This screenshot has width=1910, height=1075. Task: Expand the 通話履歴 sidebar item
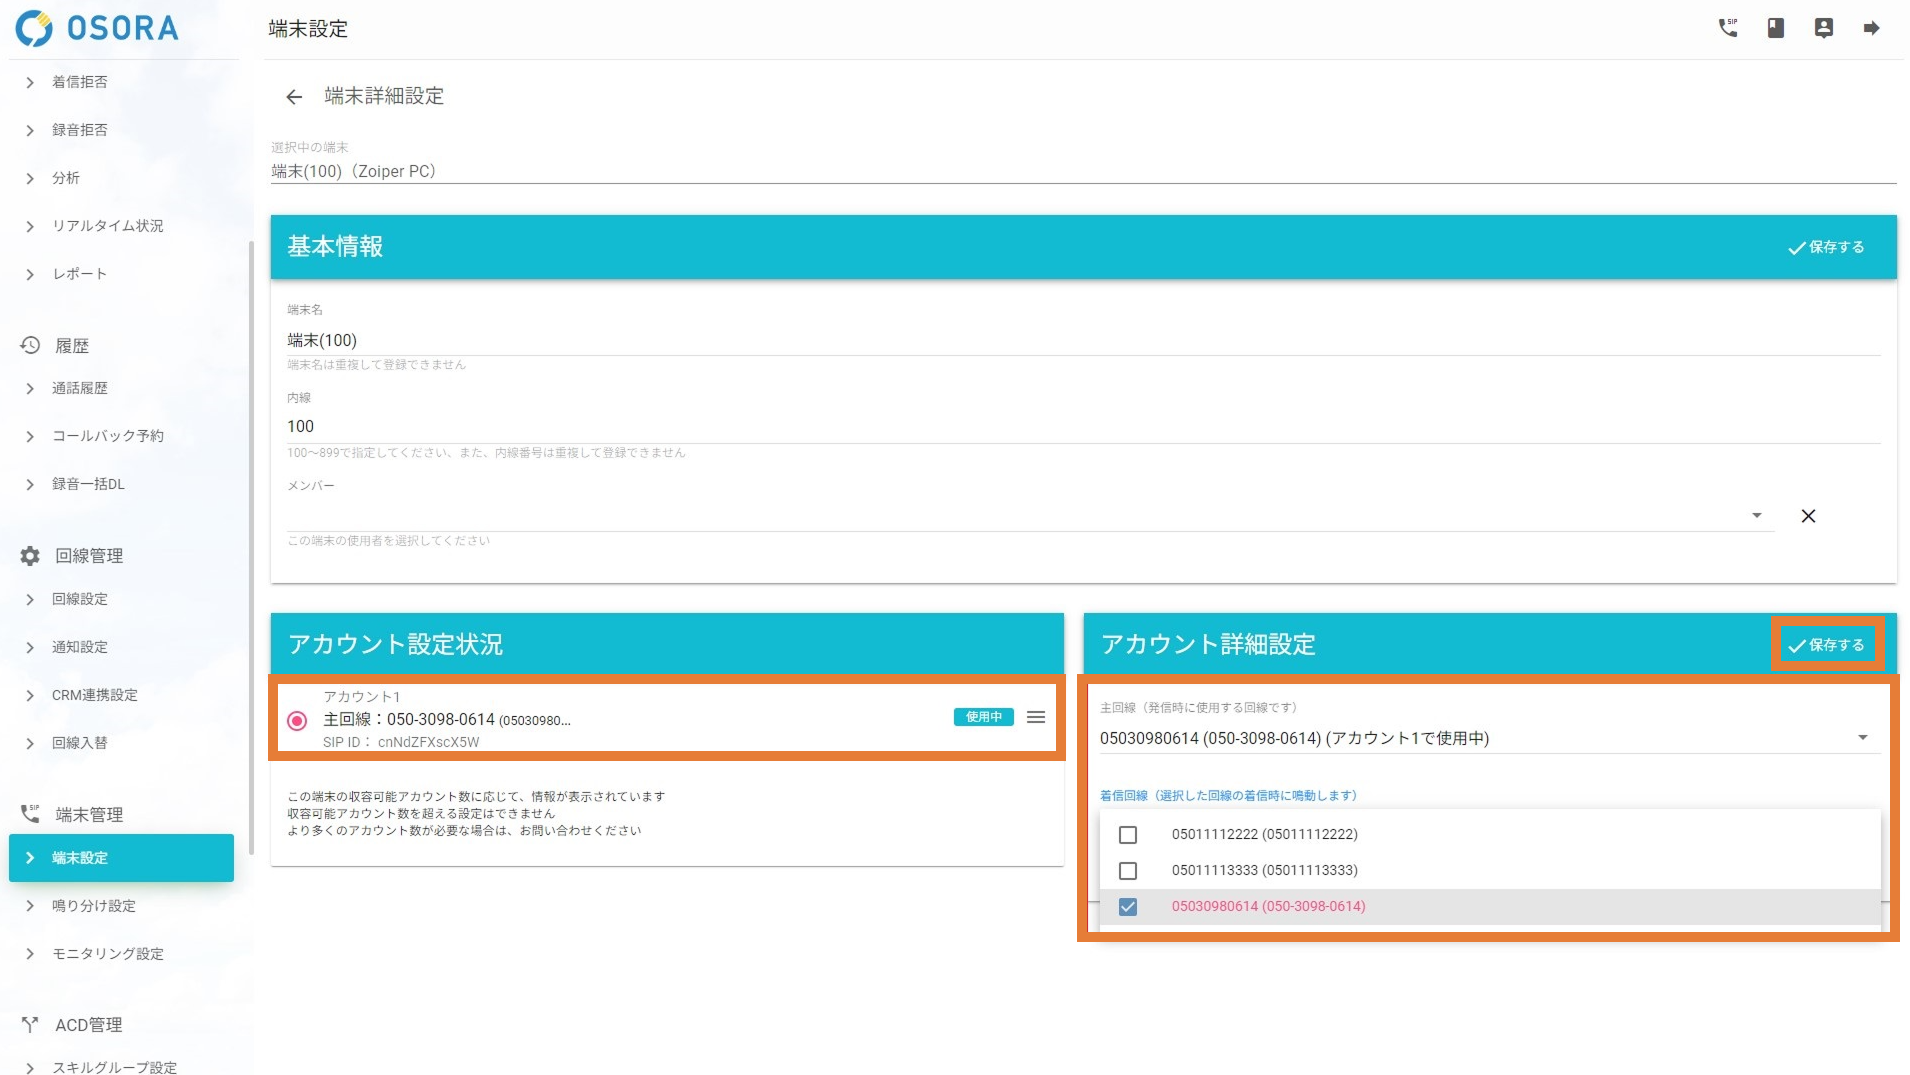pyautogui.click(x=80, y=388)
